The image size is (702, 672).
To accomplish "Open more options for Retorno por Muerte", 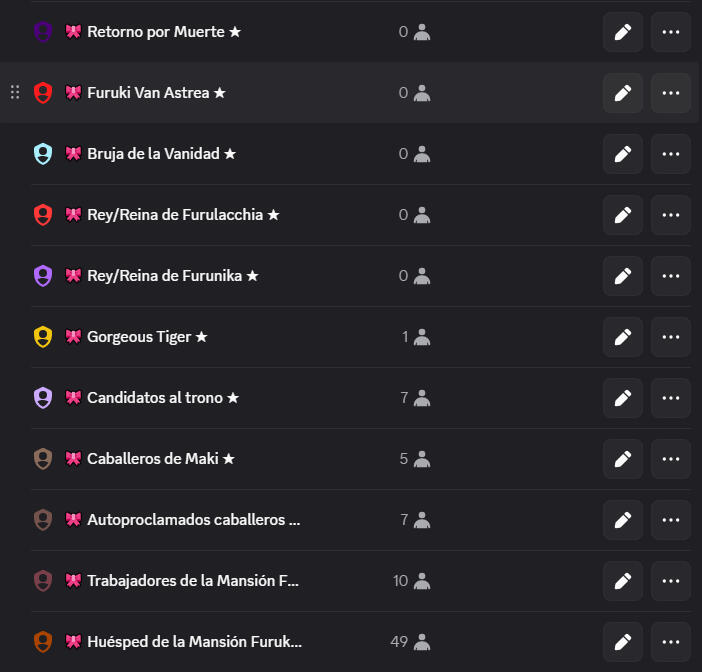I will point(671,32).
